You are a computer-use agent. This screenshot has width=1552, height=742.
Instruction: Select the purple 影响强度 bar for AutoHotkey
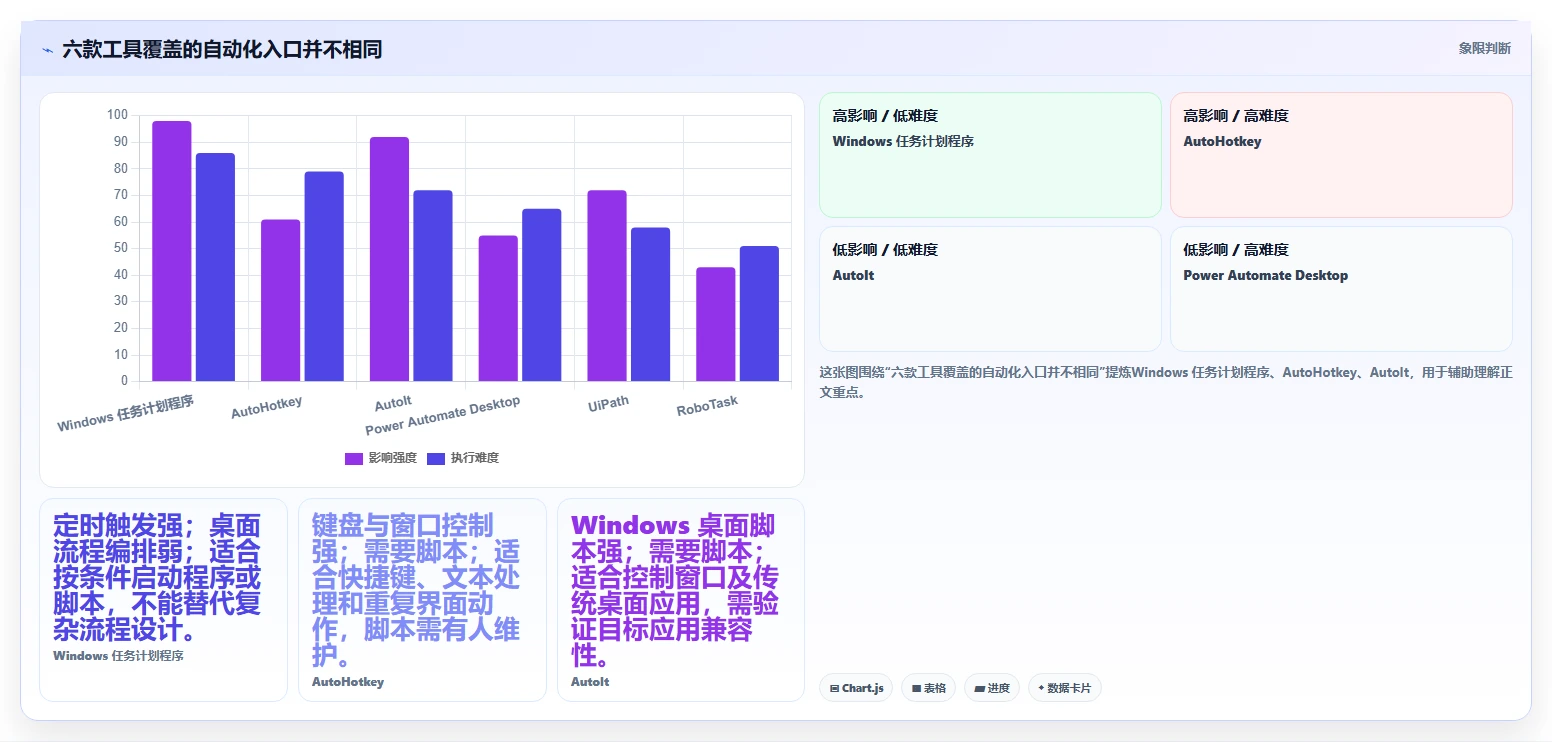(x=280, y=300)
